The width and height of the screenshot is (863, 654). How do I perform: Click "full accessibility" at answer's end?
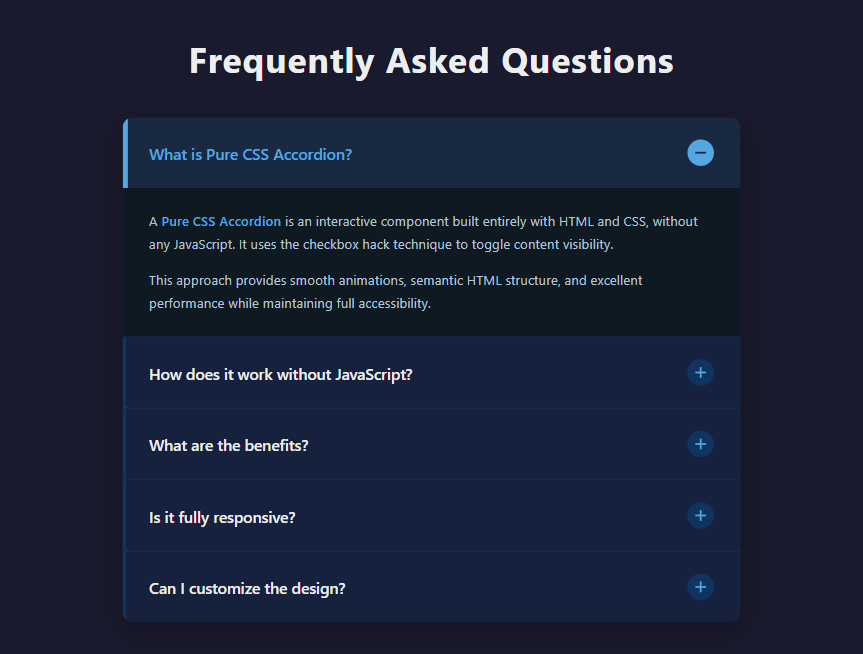[x=388, y=303]
